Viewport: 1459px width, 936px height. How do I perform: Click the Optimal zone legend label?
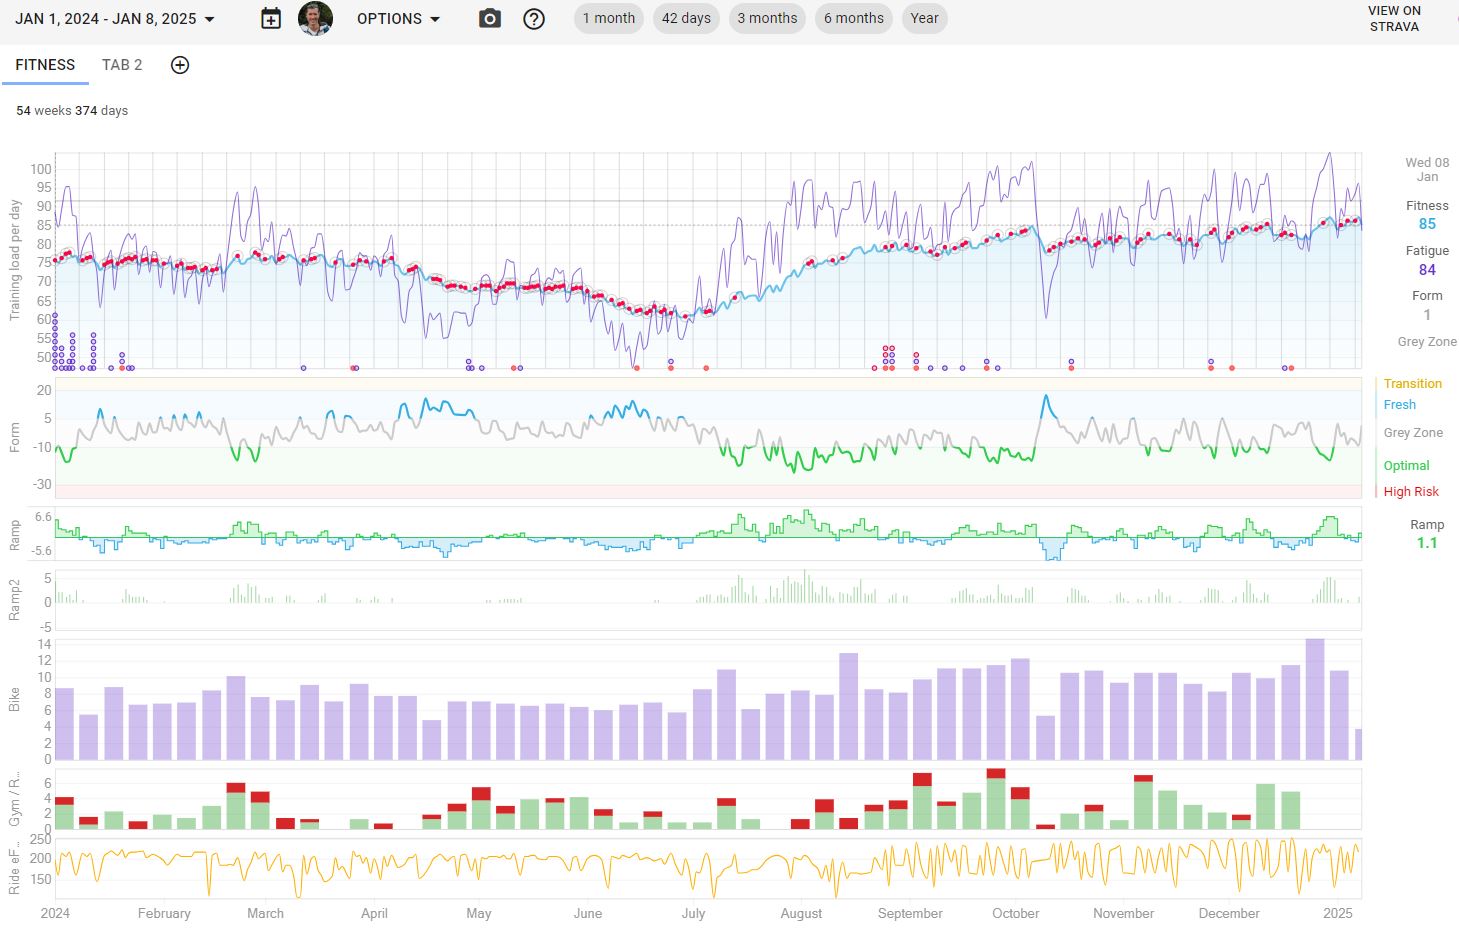tap(1406, 466)
